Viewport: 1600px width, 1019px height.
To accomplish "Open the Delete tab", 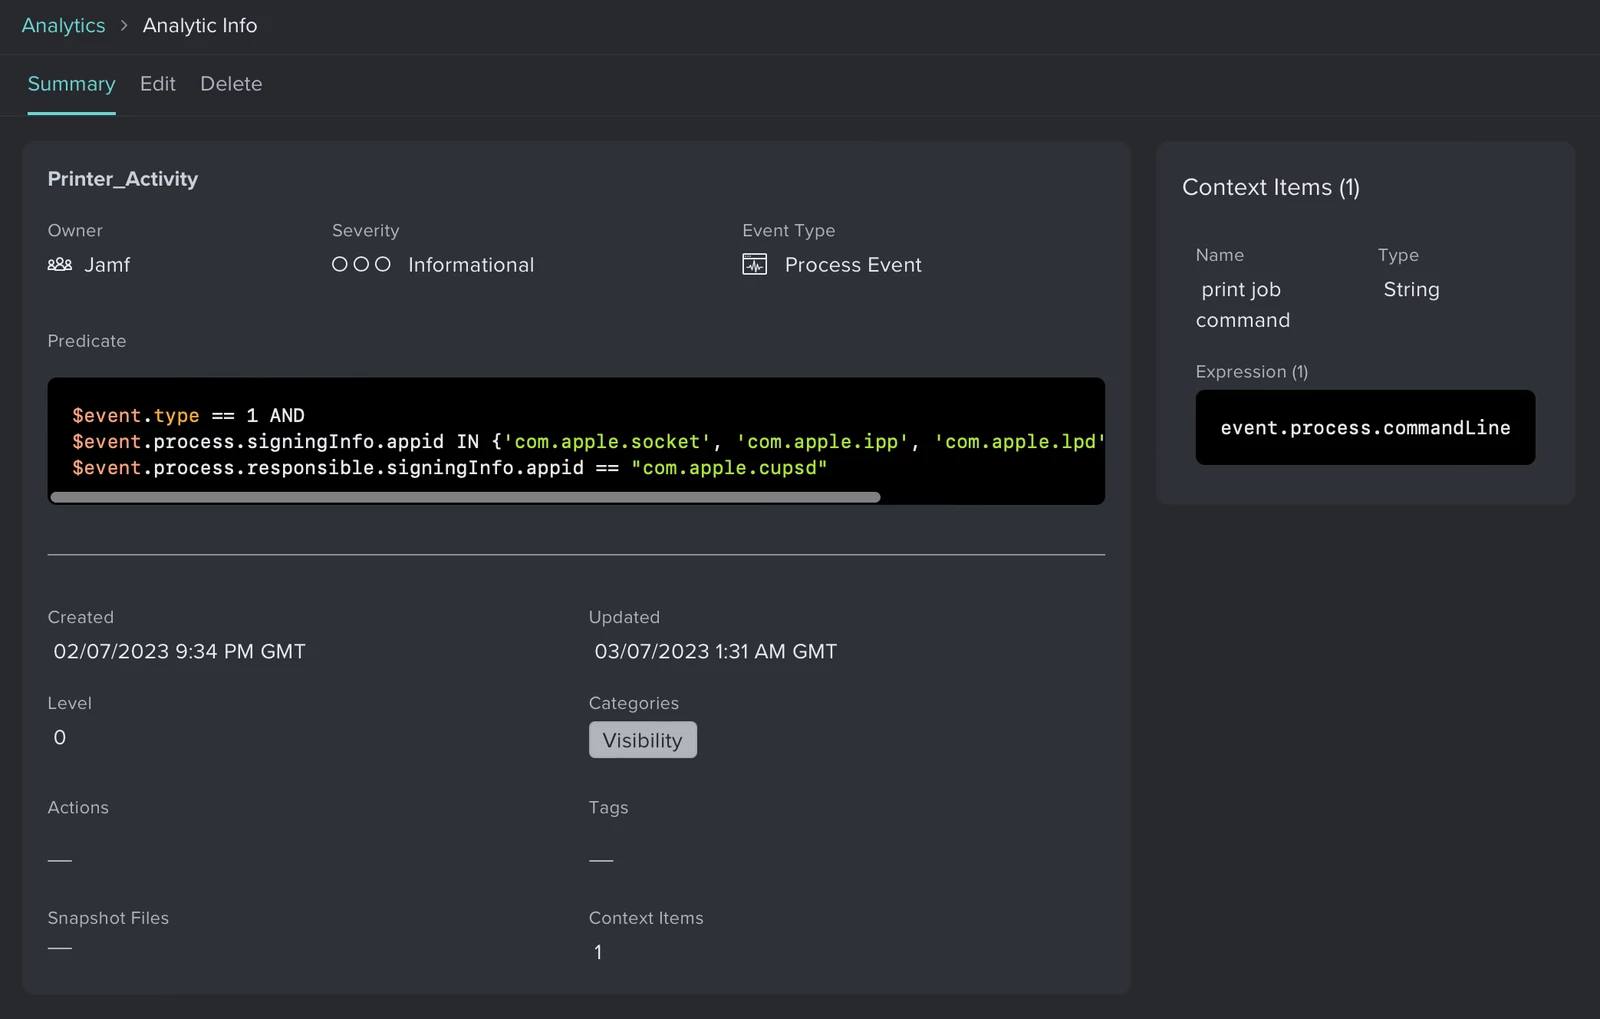I will 231,84.
